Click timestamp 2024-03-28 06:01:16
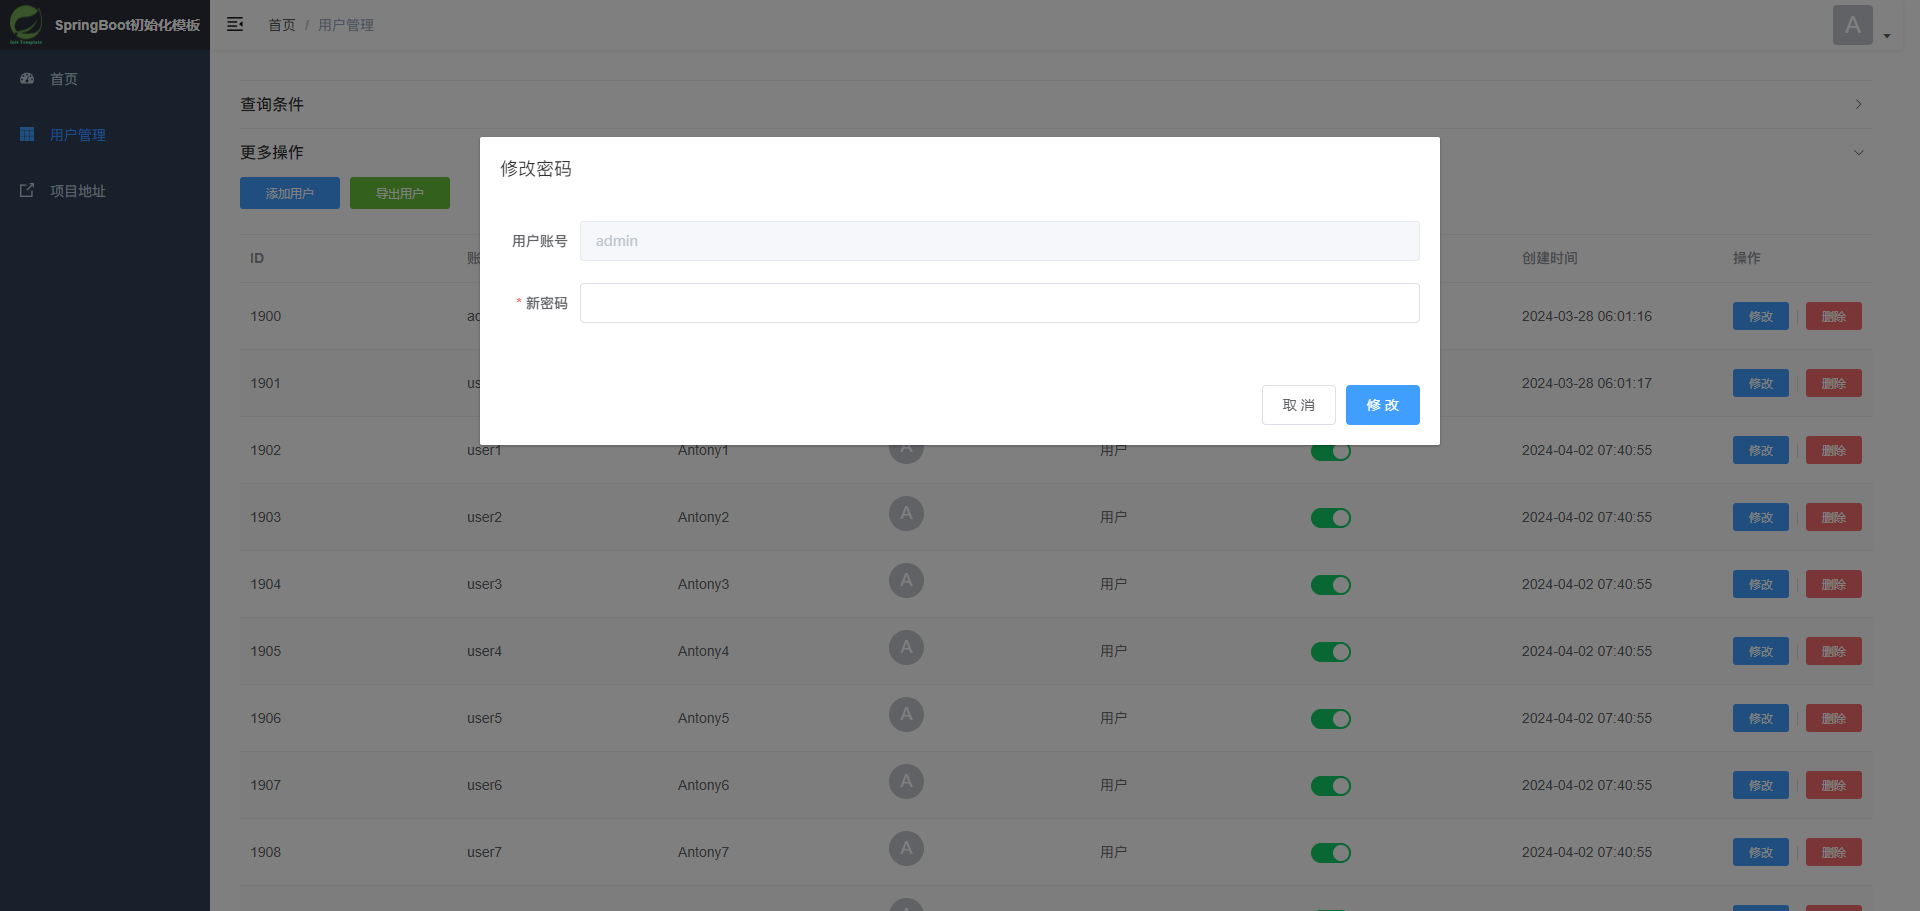The height and width of the screenshot is (911, 1920). tap(1587, 316)
